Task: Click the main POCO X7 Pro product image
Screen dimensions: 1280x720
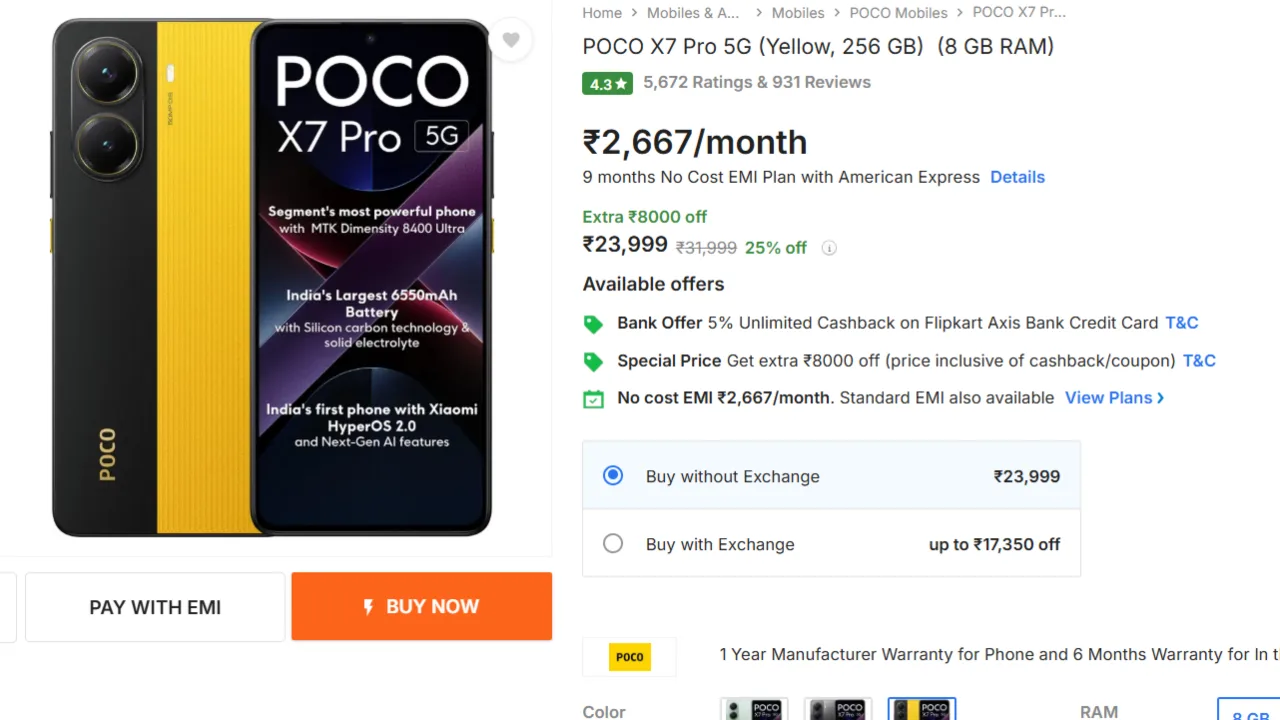Action: (272, 277)
